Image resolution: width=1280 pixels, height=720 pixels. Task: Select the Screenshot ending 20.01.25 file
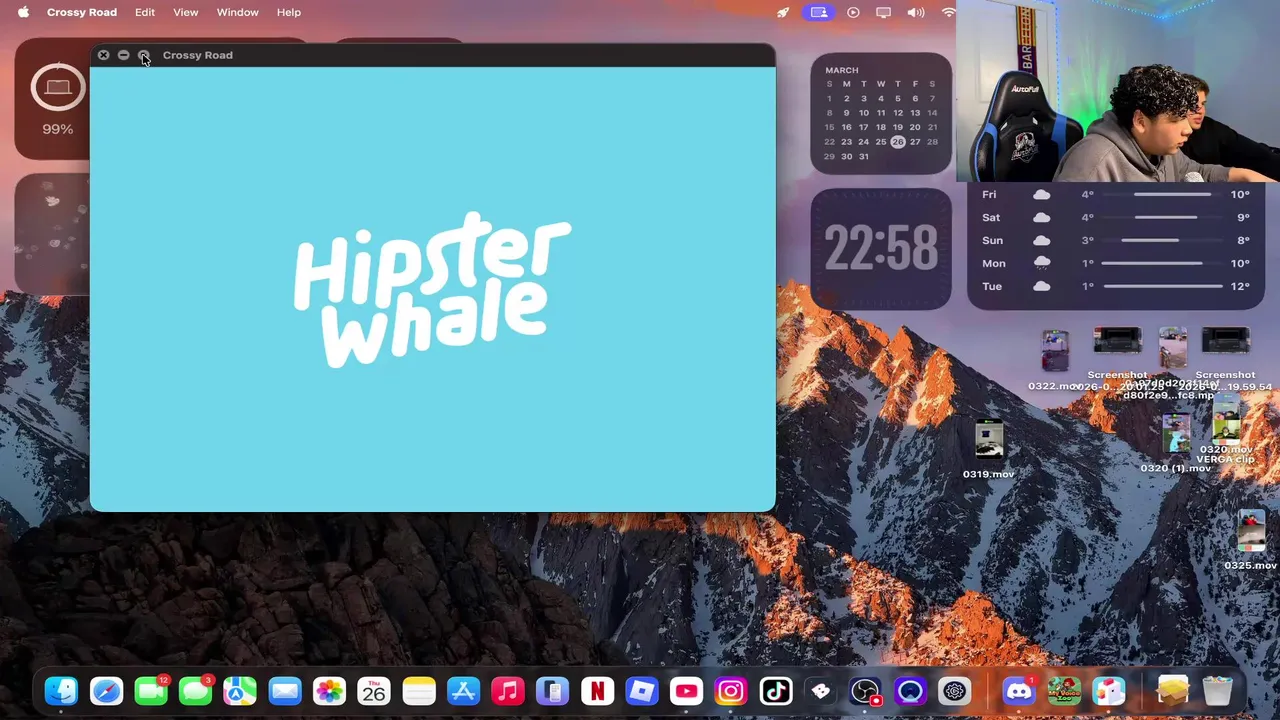pos(1117,360)
